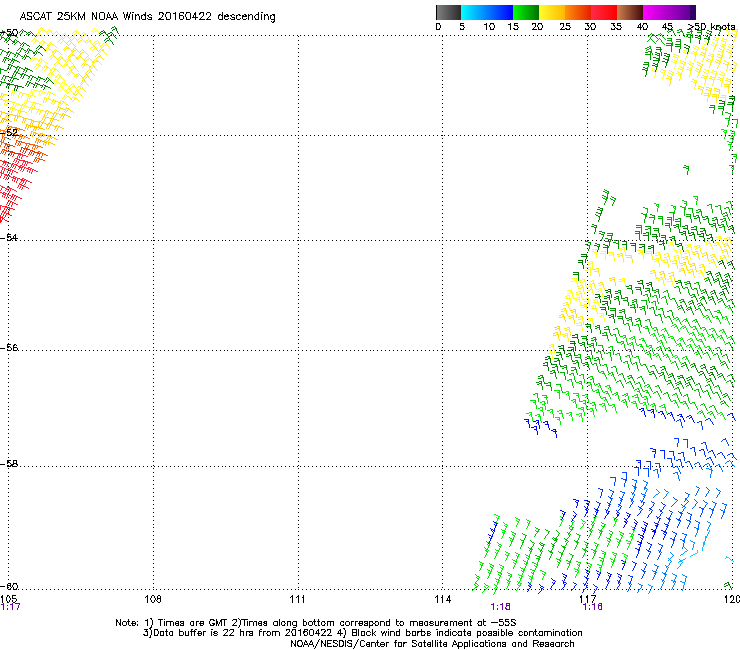Click the latitude label -58

pos(9,464)
